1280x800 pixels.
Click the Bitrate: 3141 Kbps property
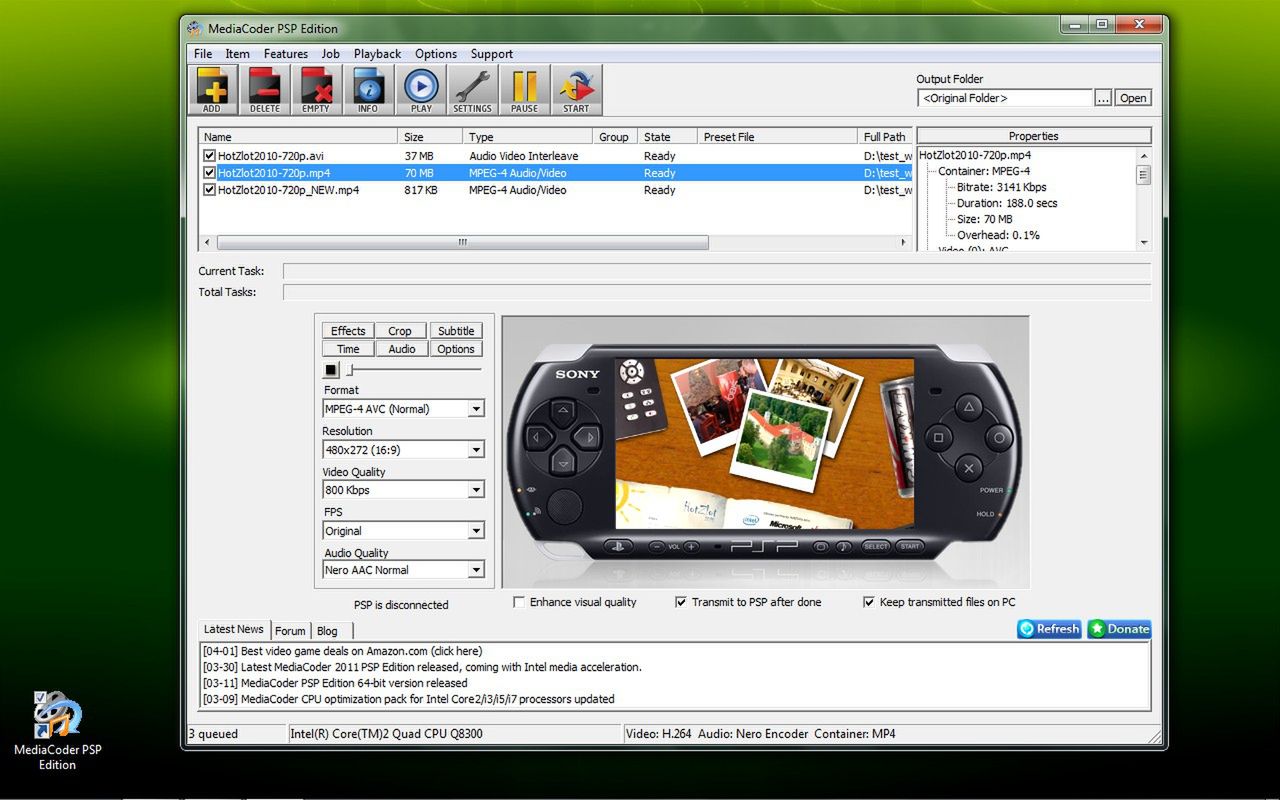[x=1001, y=187]
